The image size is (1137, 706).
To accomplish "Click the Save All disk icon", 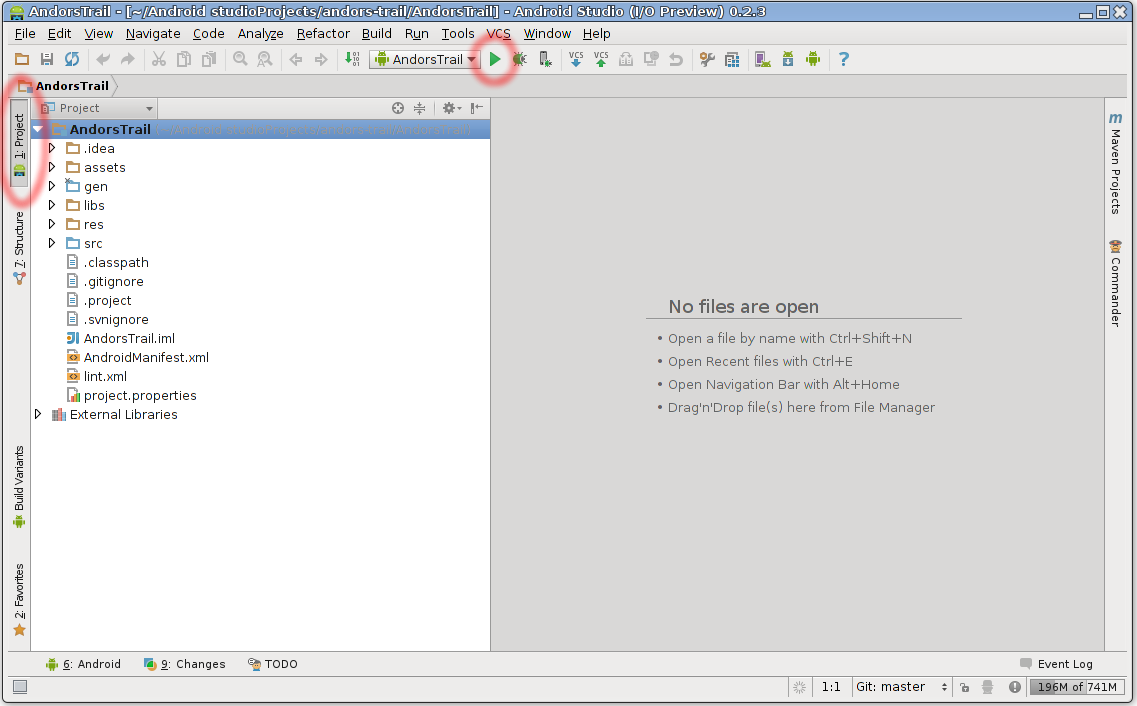I will click(47, 59).
